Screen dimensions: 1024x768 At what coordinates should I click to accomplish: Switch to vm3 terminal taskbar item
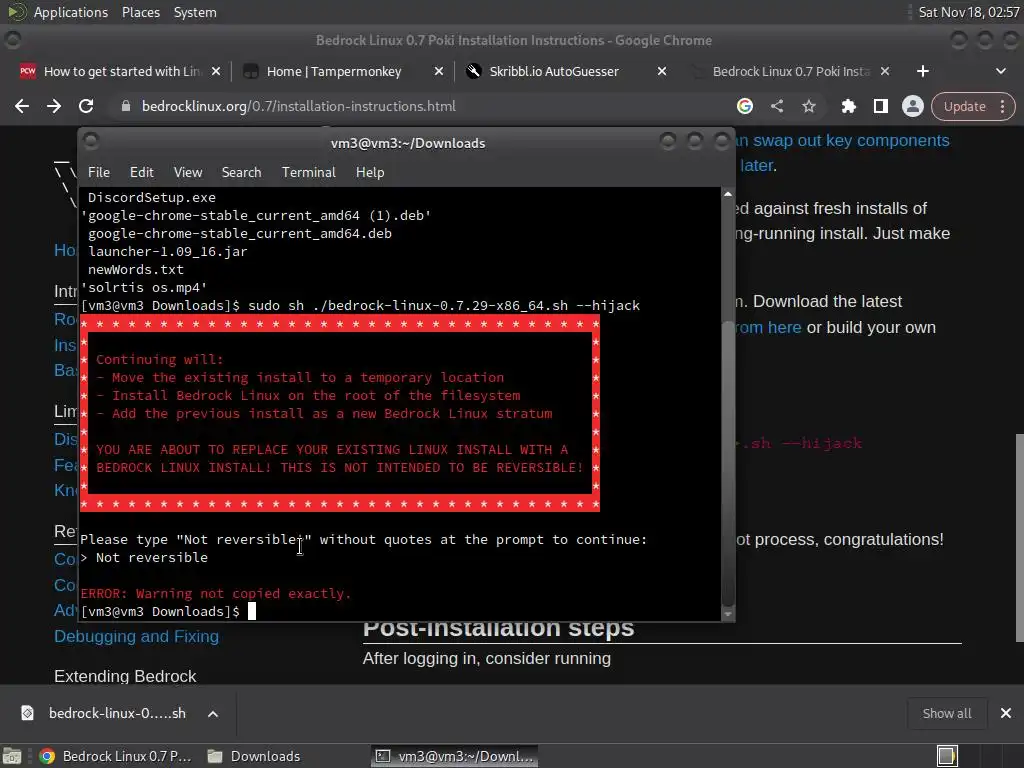(x=455, y=756)
